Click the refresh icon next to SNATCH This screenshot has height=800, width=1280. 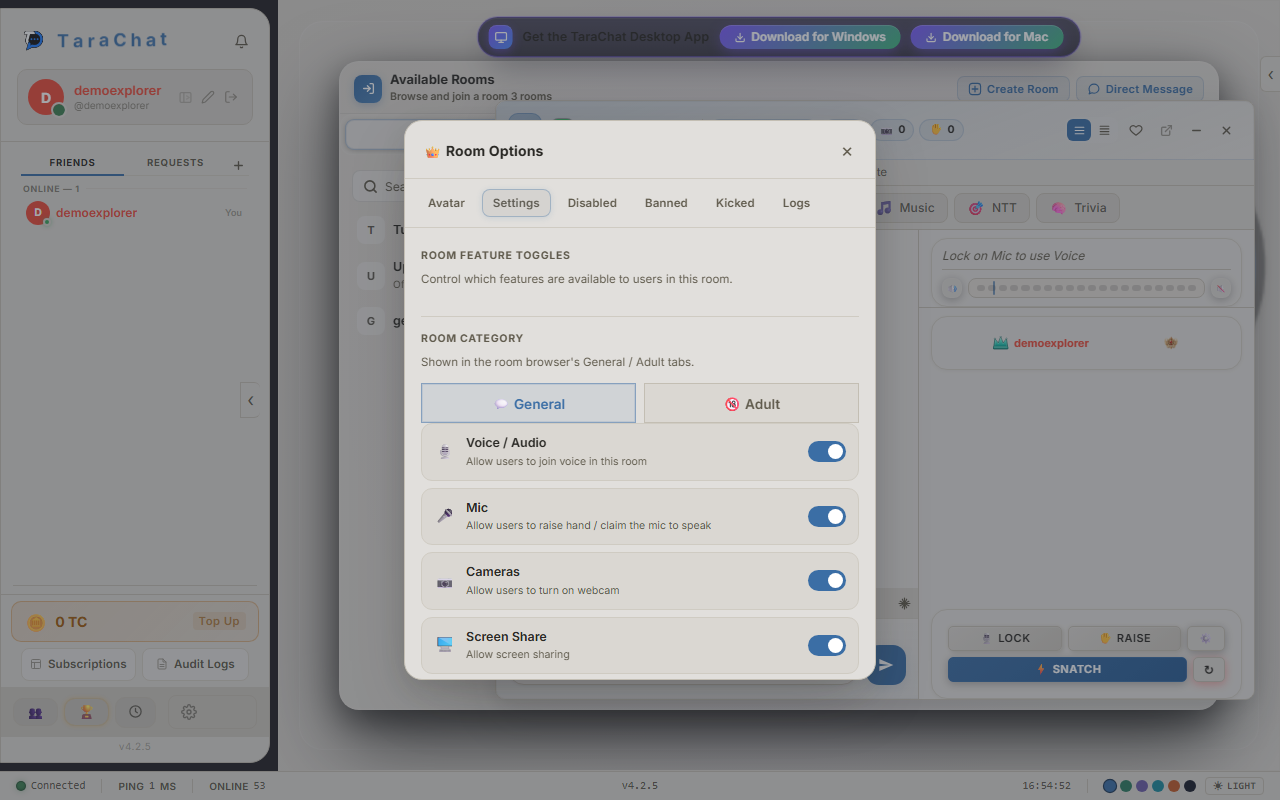[1208, 670]
